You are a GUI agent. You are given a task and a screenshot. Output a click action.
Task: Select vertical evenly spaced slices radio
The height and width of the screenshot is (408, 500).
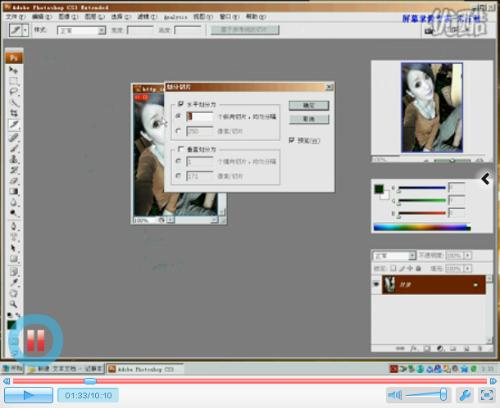[178, 161]
